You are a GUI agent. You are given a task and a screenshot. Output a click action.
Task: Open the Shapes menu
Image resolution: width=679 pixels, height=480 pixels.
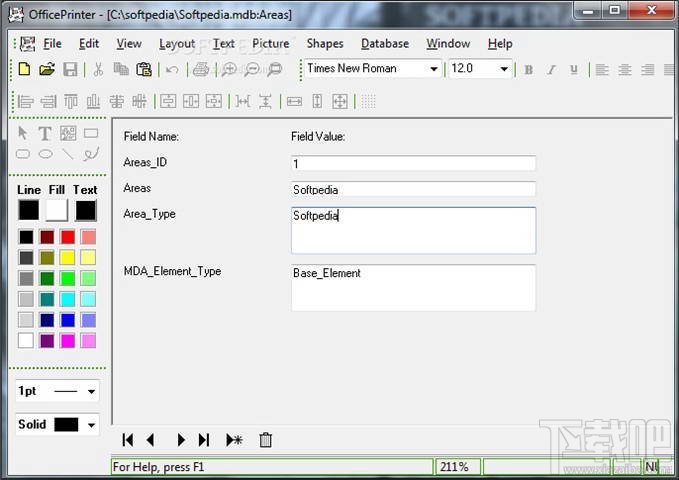point(325,44)
